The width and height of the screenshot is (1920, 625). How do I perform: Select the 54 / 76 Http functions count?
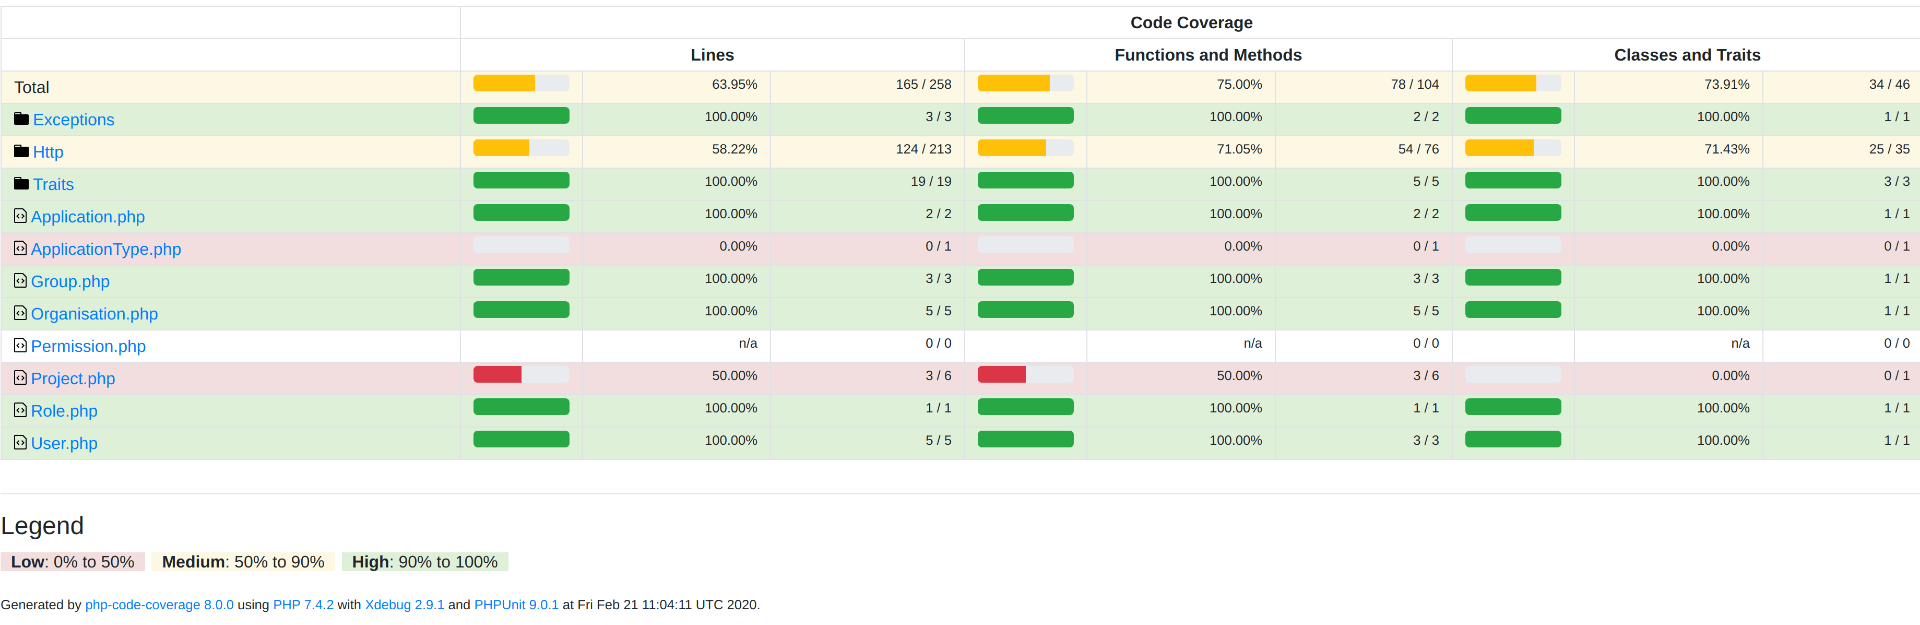tap(1418, 149)
